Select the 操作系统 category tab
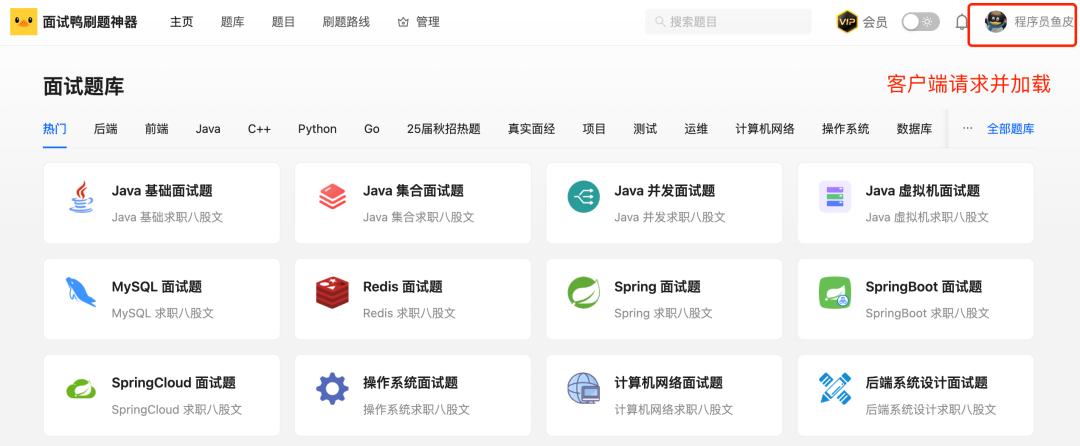1080x446 pixels. [x=846, y=129]
